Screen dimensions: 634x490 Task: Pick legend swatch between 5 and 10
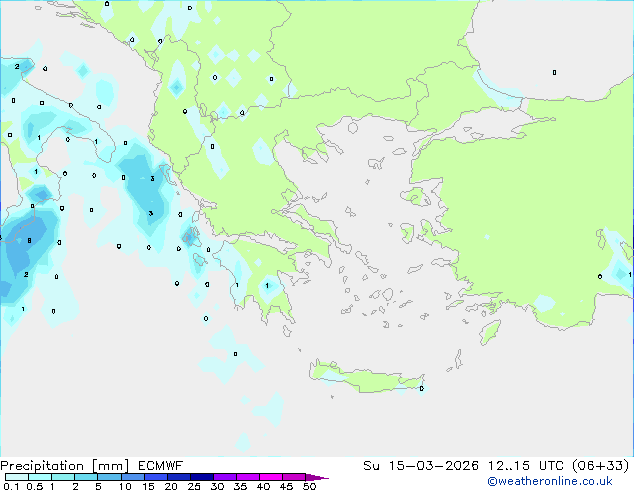pos(109,477)
